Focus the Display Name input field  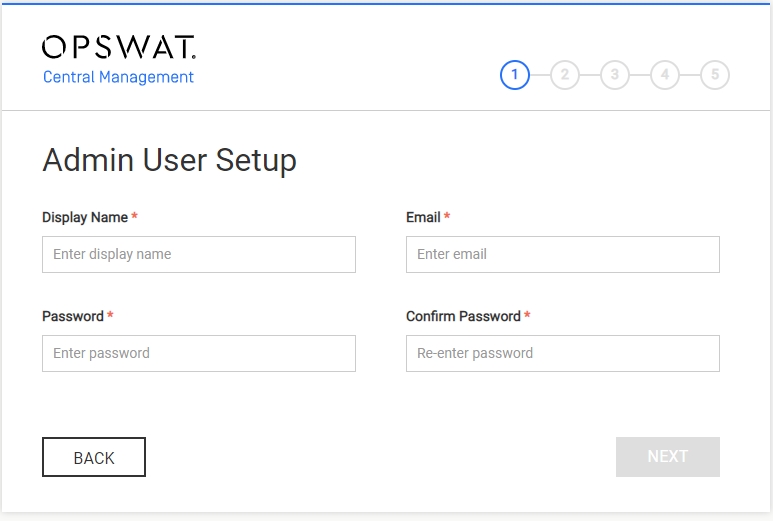point(199,254)
